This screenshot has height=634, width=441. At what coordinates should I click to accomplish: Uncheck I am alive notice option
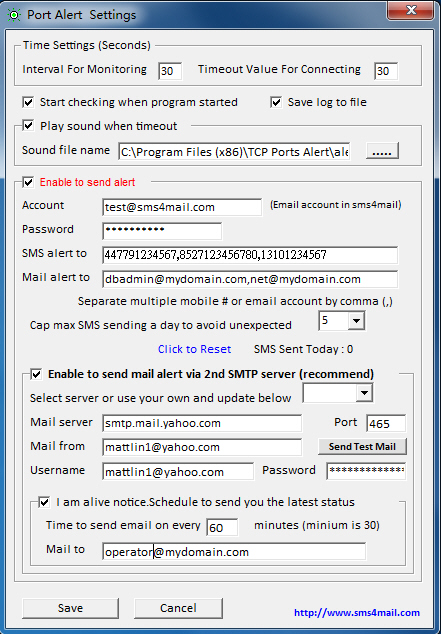pyautogui.click(x=44, y=502)
